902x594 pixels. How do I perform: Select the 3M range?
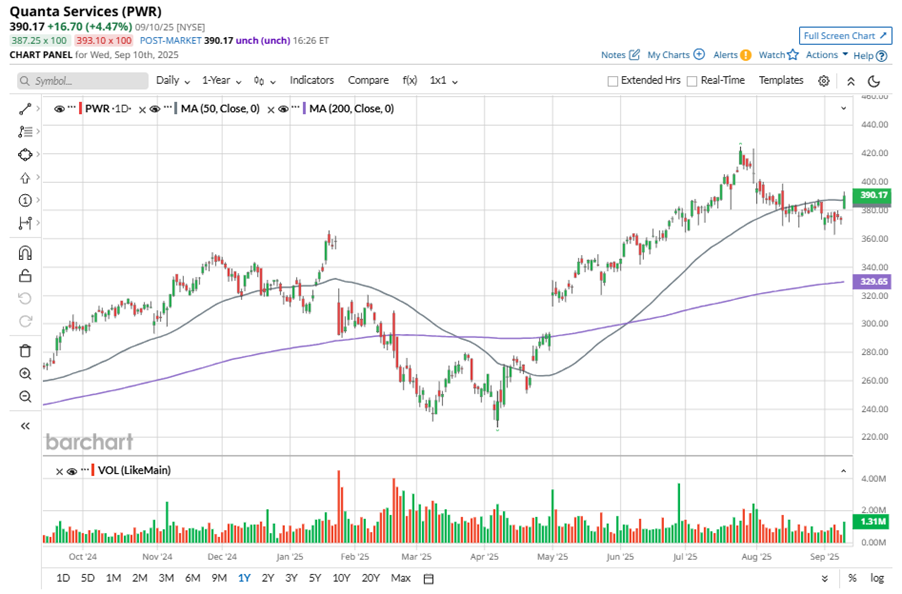(x=166, y=578)
